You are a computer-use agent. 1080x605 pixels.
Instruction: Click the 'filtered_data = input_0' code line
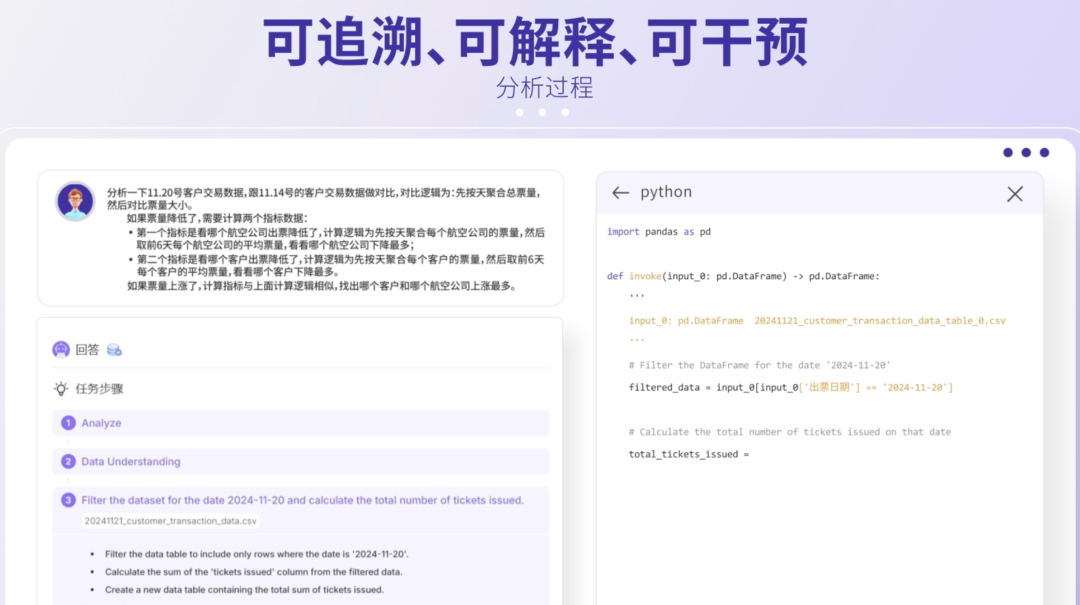(x=791, y=387)
